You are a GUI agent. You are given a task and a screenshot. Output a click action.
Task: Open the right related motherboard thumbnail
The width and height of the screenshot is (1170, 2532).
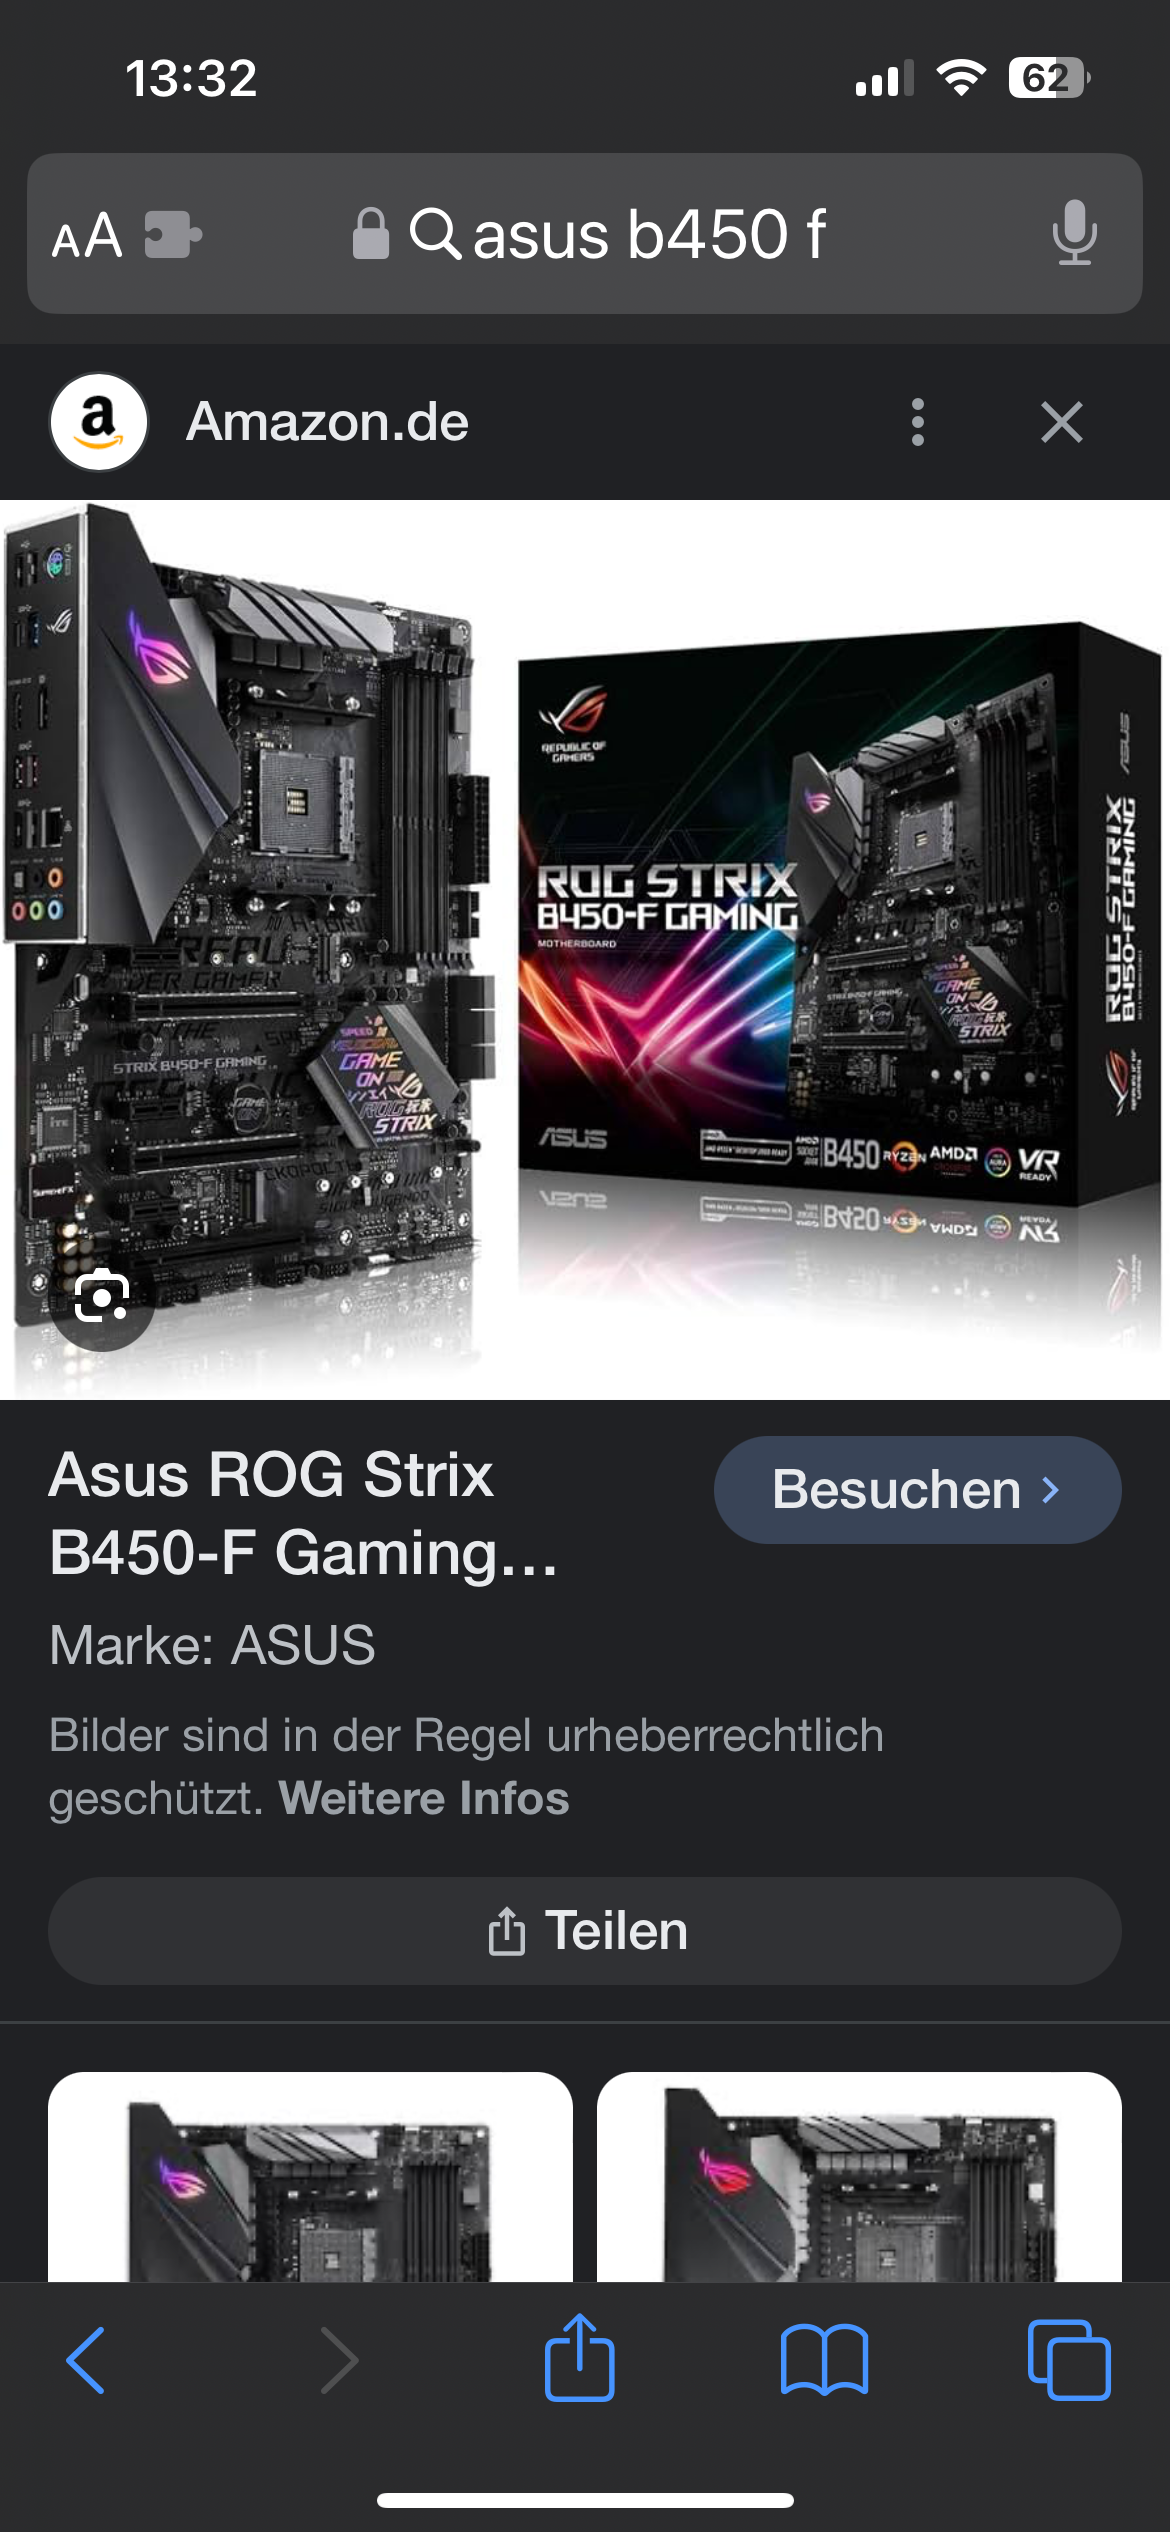pyautogui.click(x=859, y=2177)
